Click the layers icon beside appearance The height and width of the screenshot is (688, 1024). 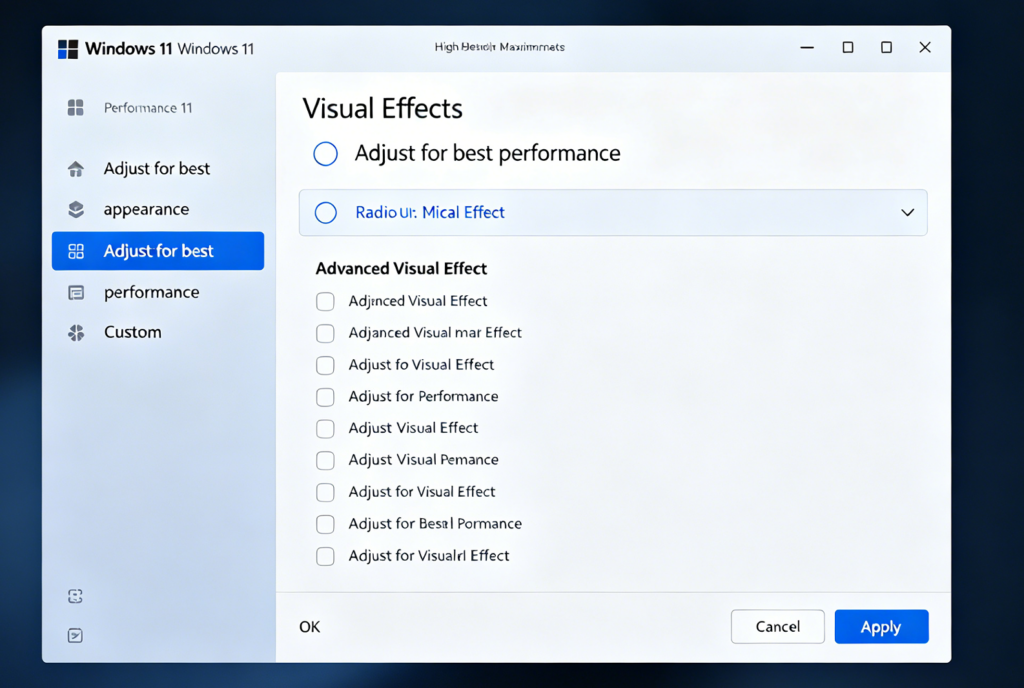tap(76, 210)
